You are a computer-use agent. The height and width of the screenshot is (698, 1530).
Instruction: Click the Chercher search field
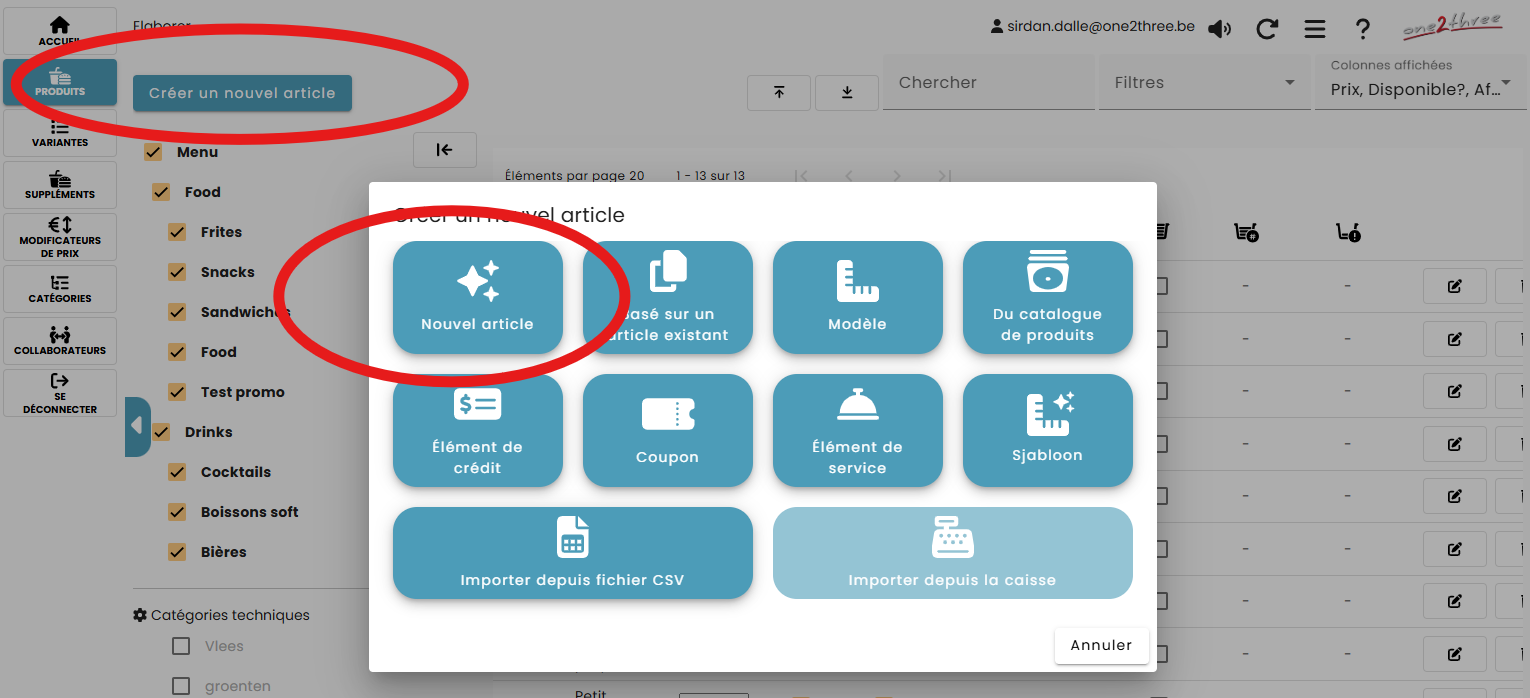tap(987, 83)
